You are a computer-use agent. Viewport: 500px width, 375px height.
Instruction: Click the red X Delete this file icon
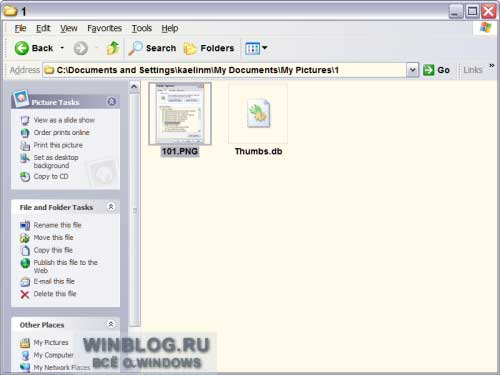(x=25, y=294)
